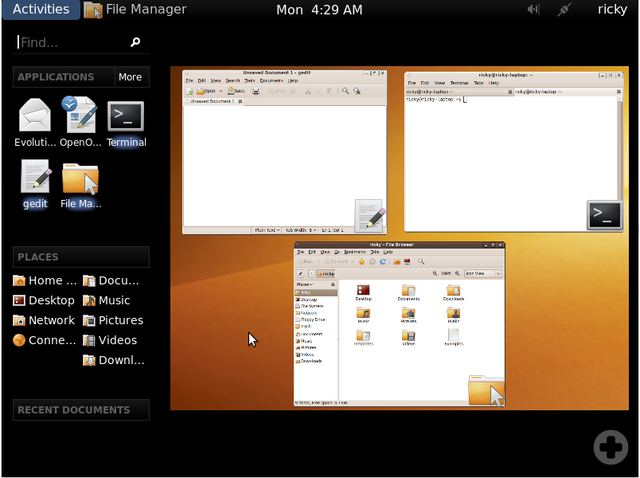Click zoom in icon in File Browser
This screenshot has width=640, height=478.
point(458,273)
